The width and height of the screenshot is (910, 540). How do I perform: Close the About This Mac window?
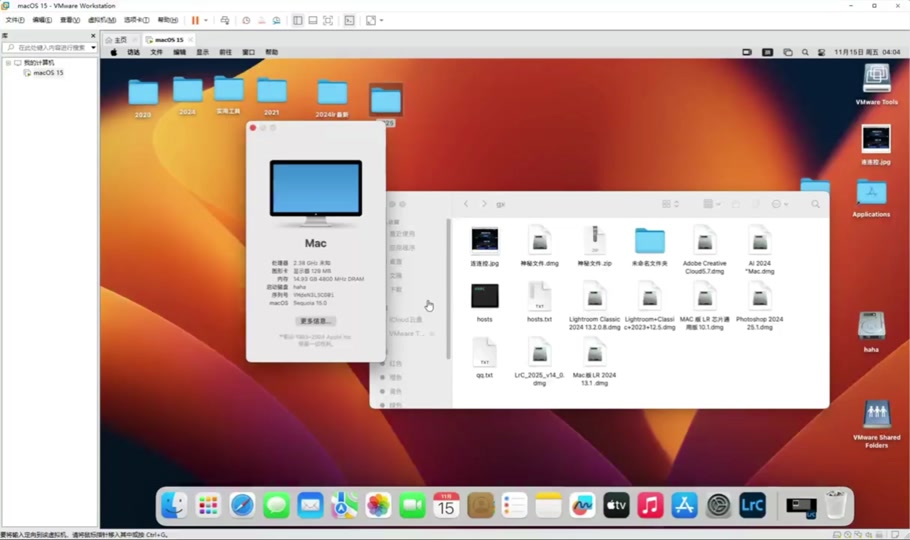click(x=253, y=128)
